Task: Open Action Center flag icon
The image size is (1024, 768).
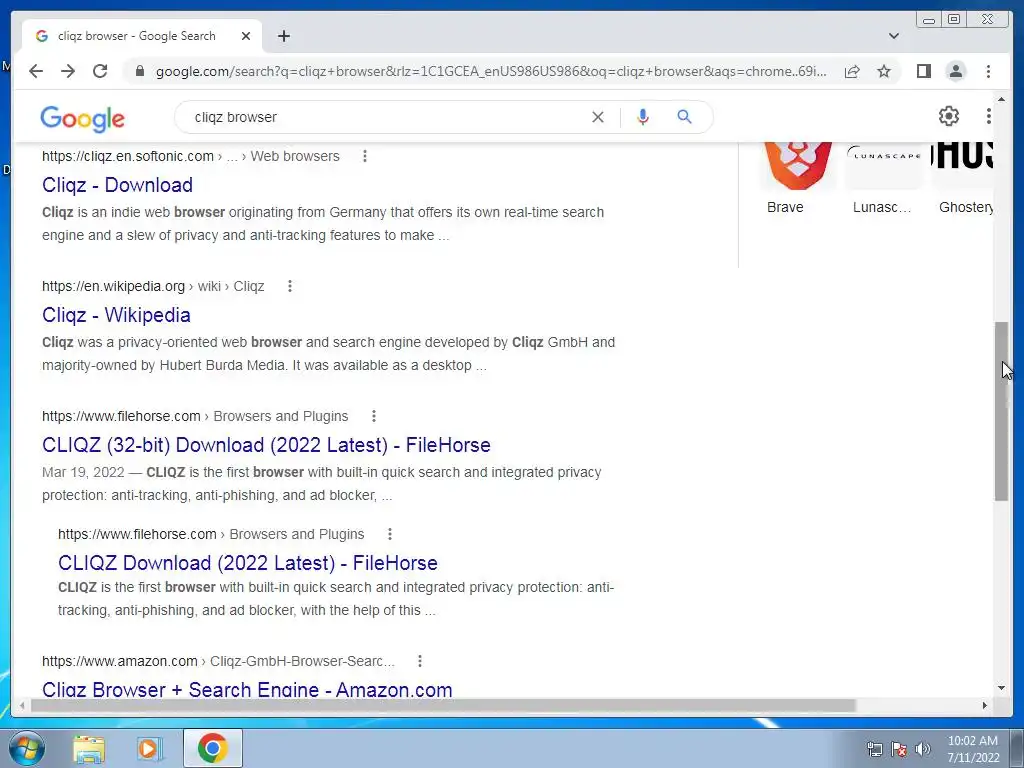Action: 899,749
